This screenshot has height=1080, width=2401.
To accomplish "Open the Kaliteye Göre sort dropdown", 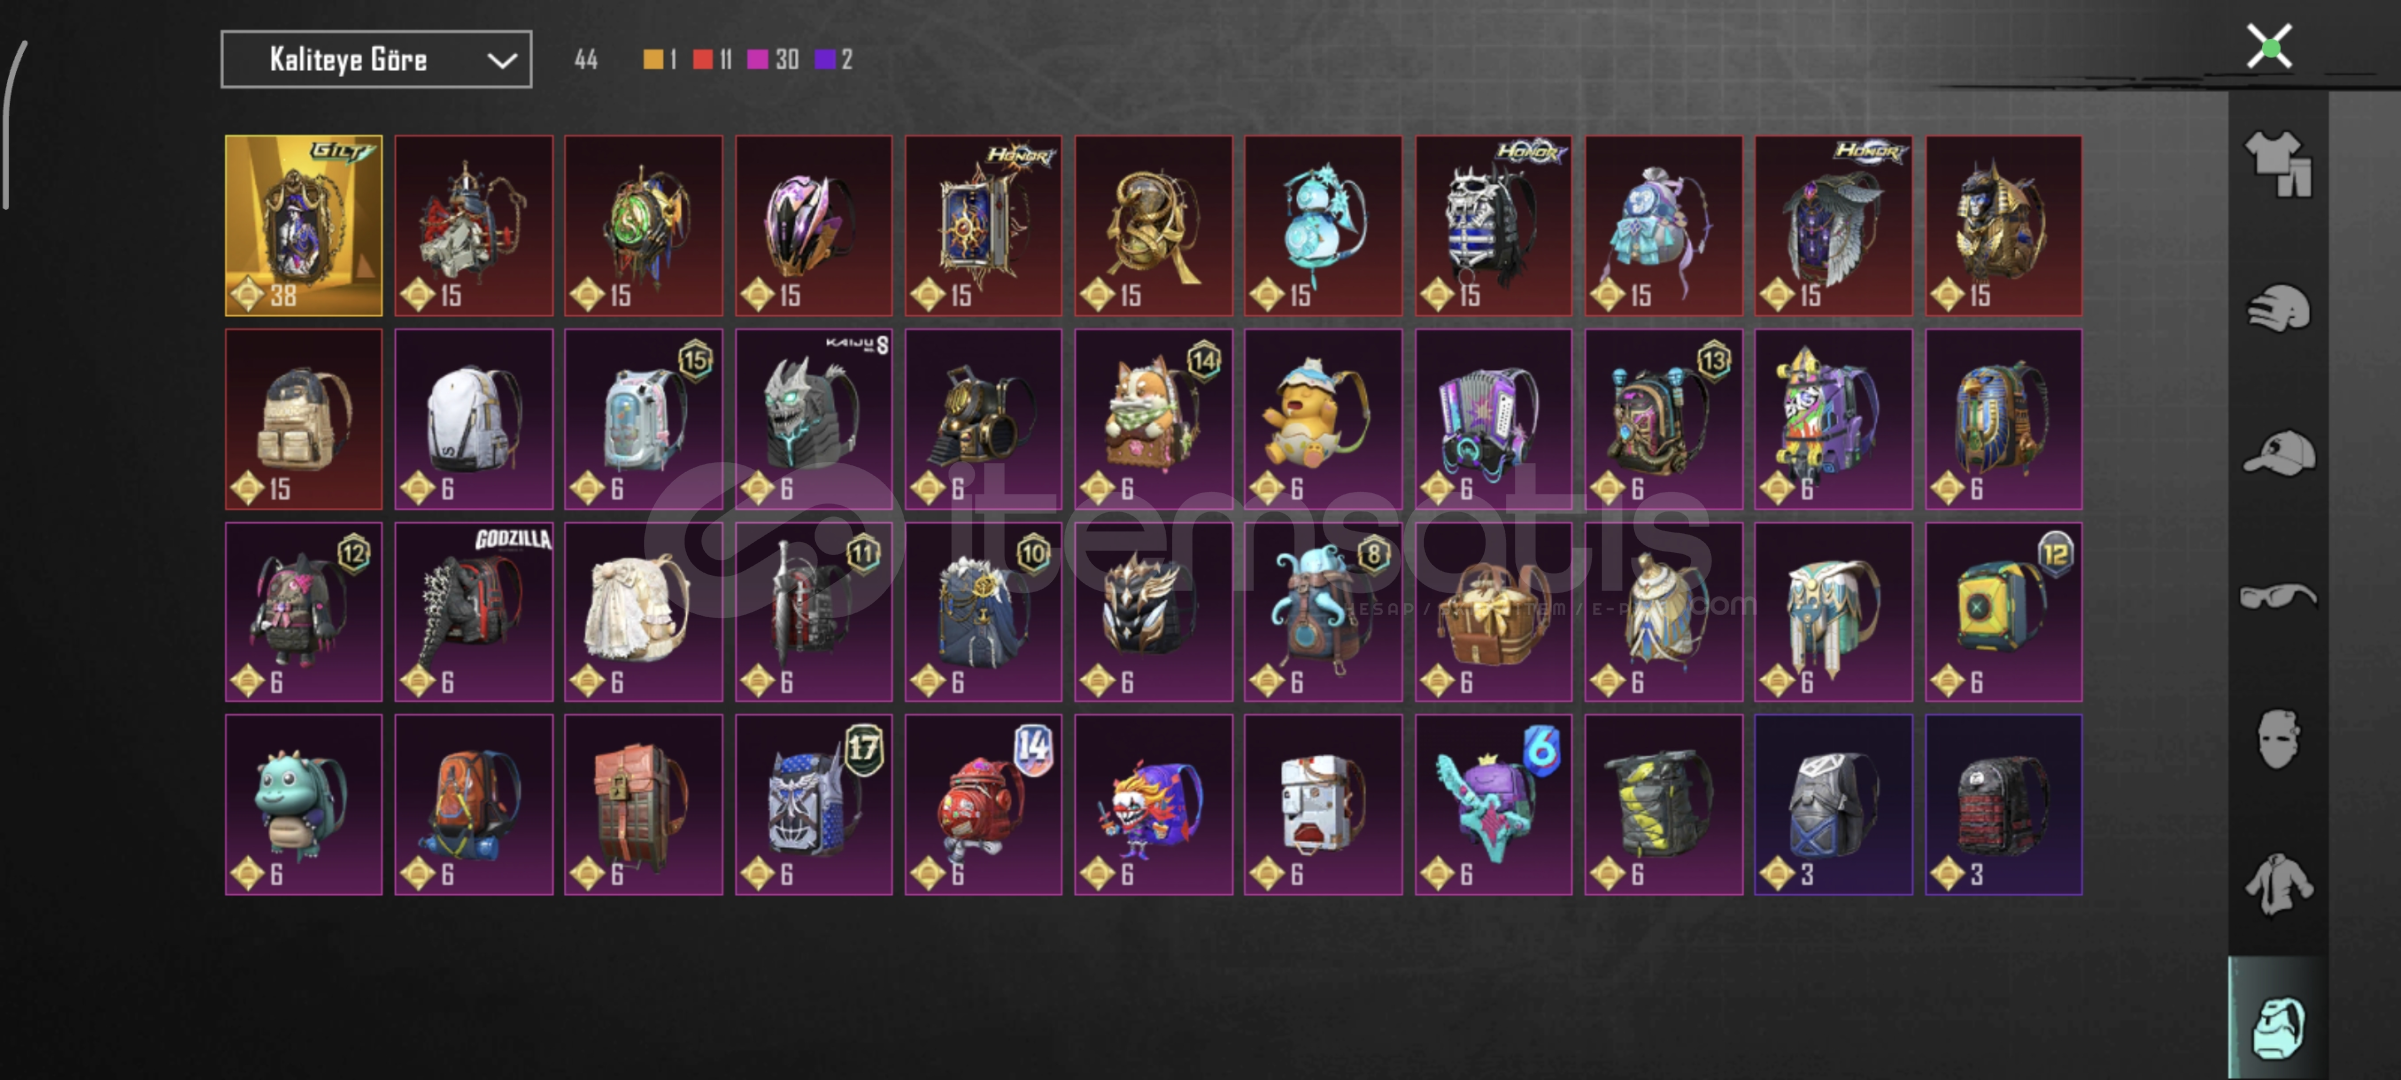I will point(376,60).
